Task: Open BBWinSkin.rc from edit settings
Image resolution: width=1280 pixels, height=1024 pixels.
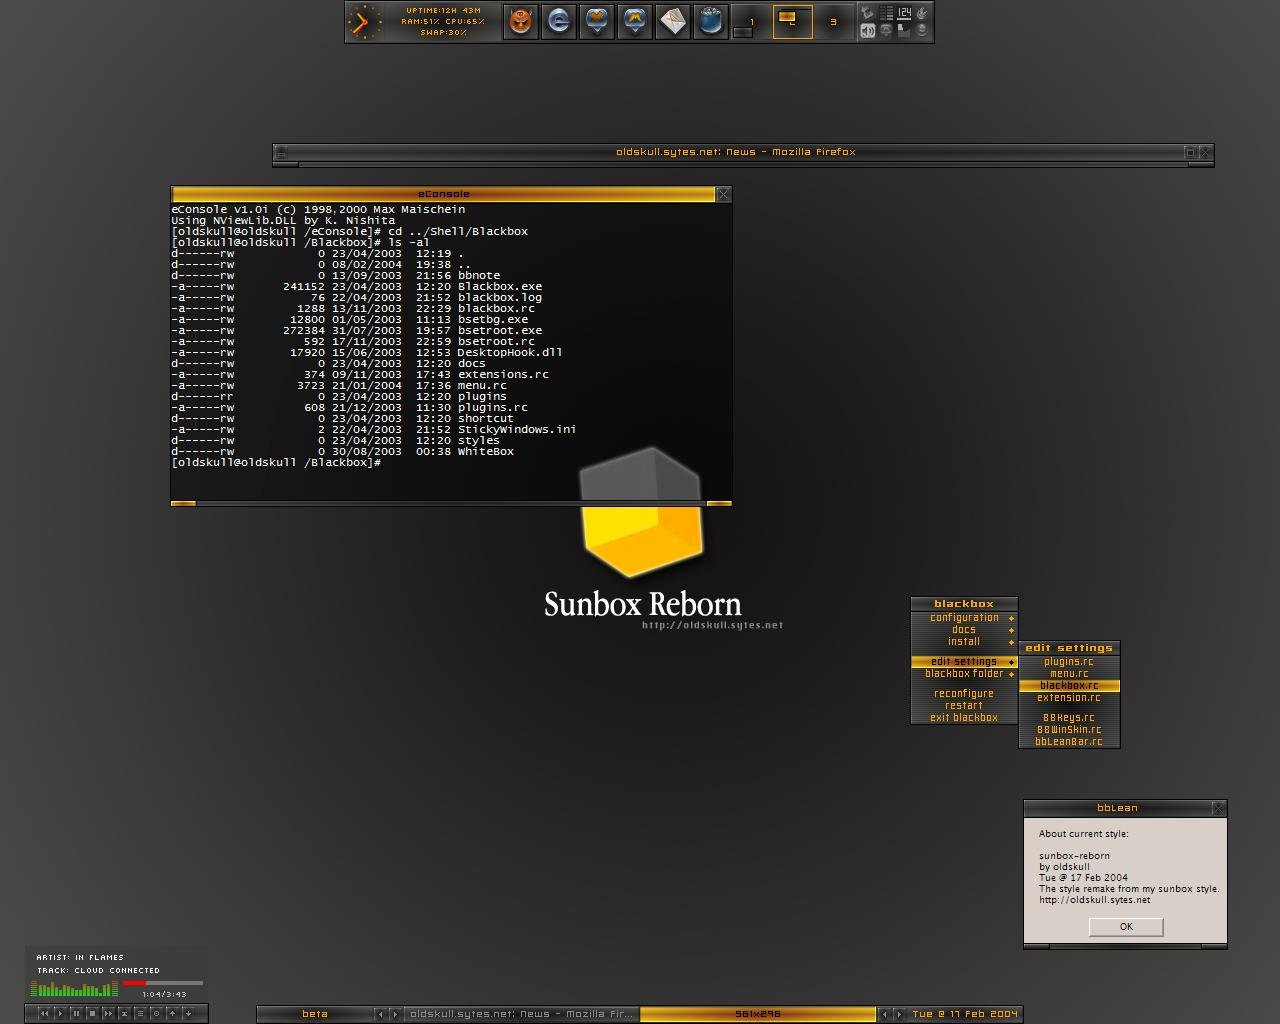Action: tap(1069, 730)
